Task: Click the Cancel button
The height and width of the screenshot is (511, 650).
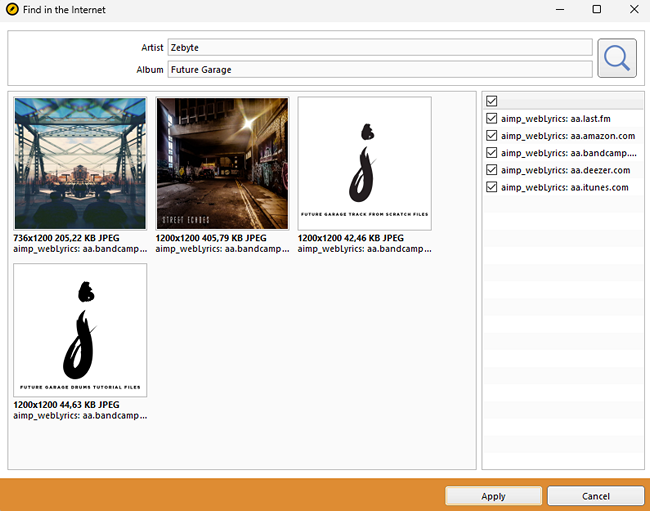Action: (x=596, y=496)
